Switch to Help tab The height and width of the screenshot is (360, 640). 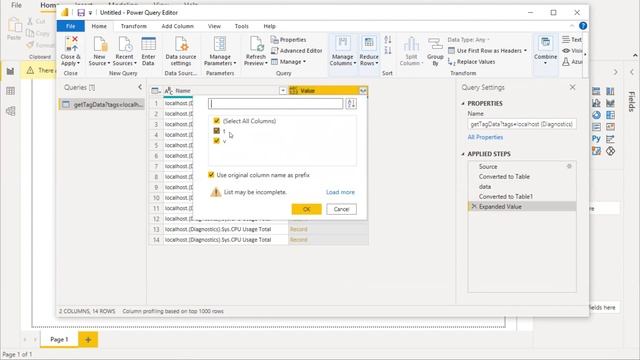pos(269,26)
